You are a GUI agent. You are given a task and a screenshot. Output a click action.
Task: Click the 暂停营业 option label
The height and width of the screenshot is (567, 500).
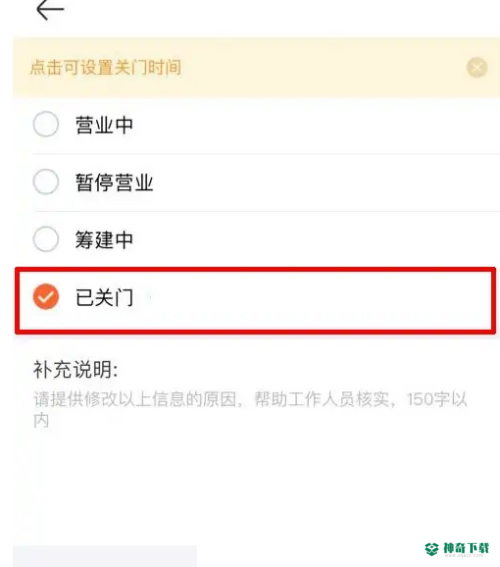tap(114, 182)
